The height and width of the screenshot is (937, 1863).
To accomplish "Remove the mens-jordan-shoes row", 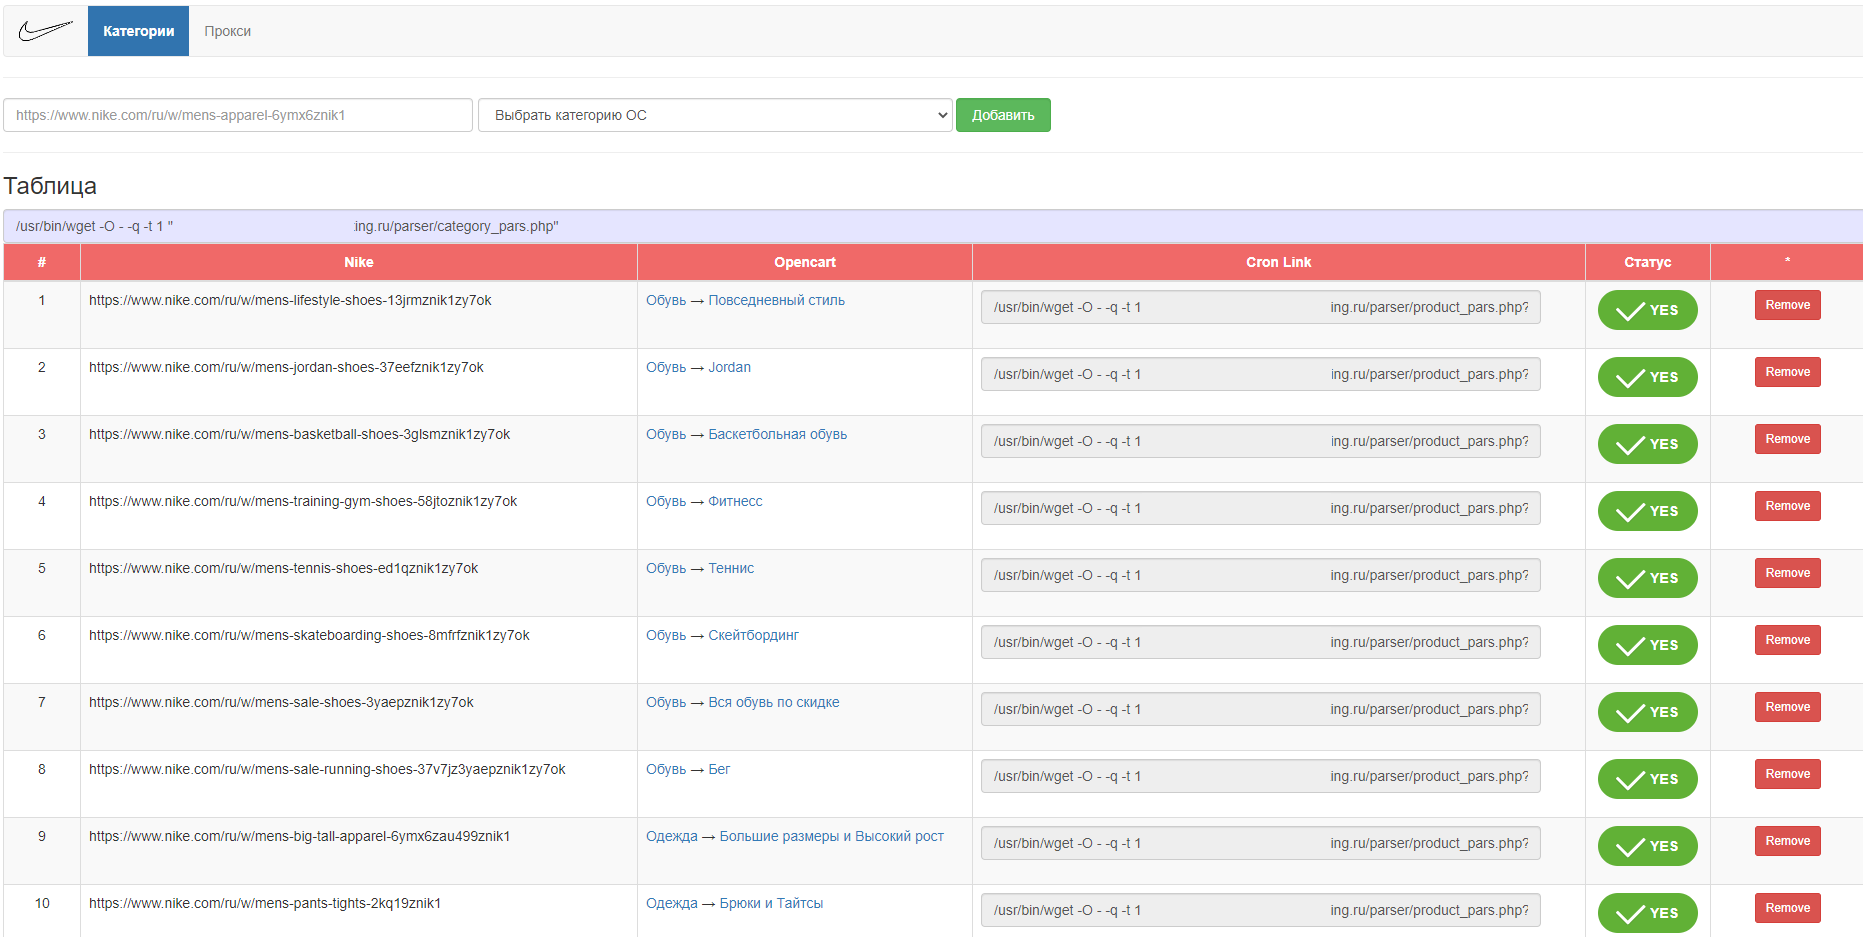I will 1787,372.
